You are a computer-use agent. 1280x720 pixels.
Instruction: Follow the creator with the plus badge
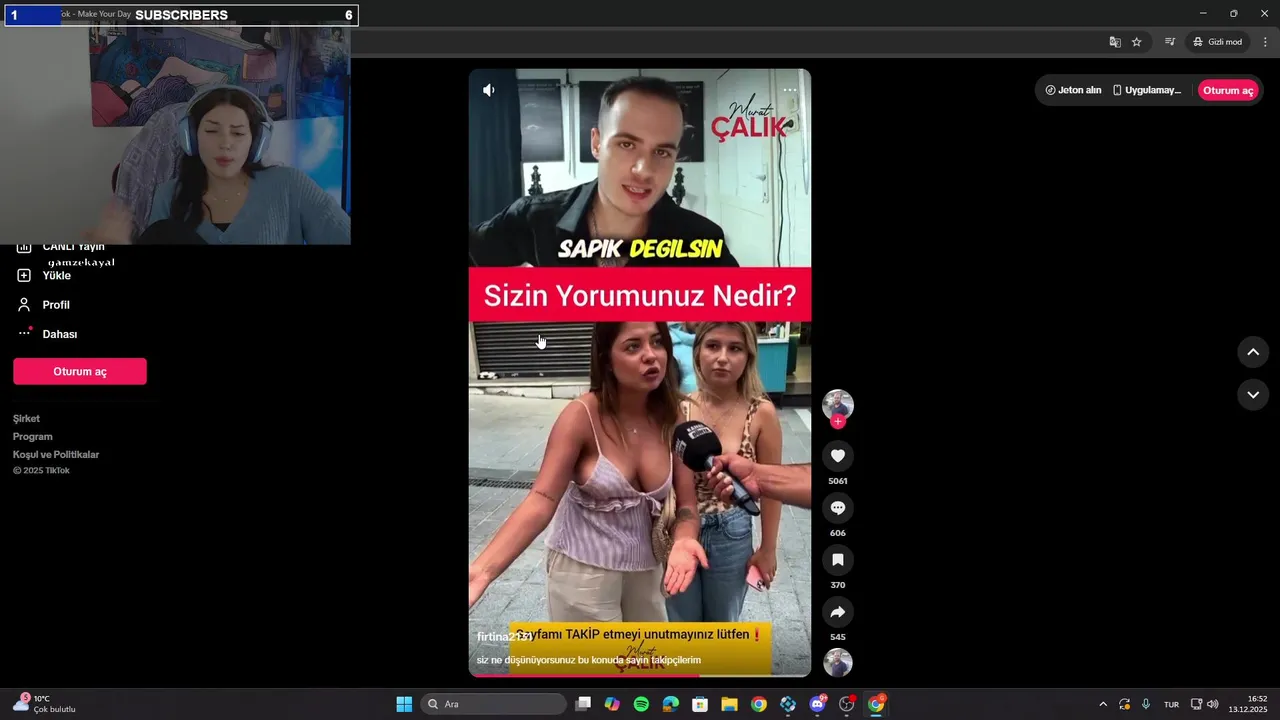coord(838,422)
